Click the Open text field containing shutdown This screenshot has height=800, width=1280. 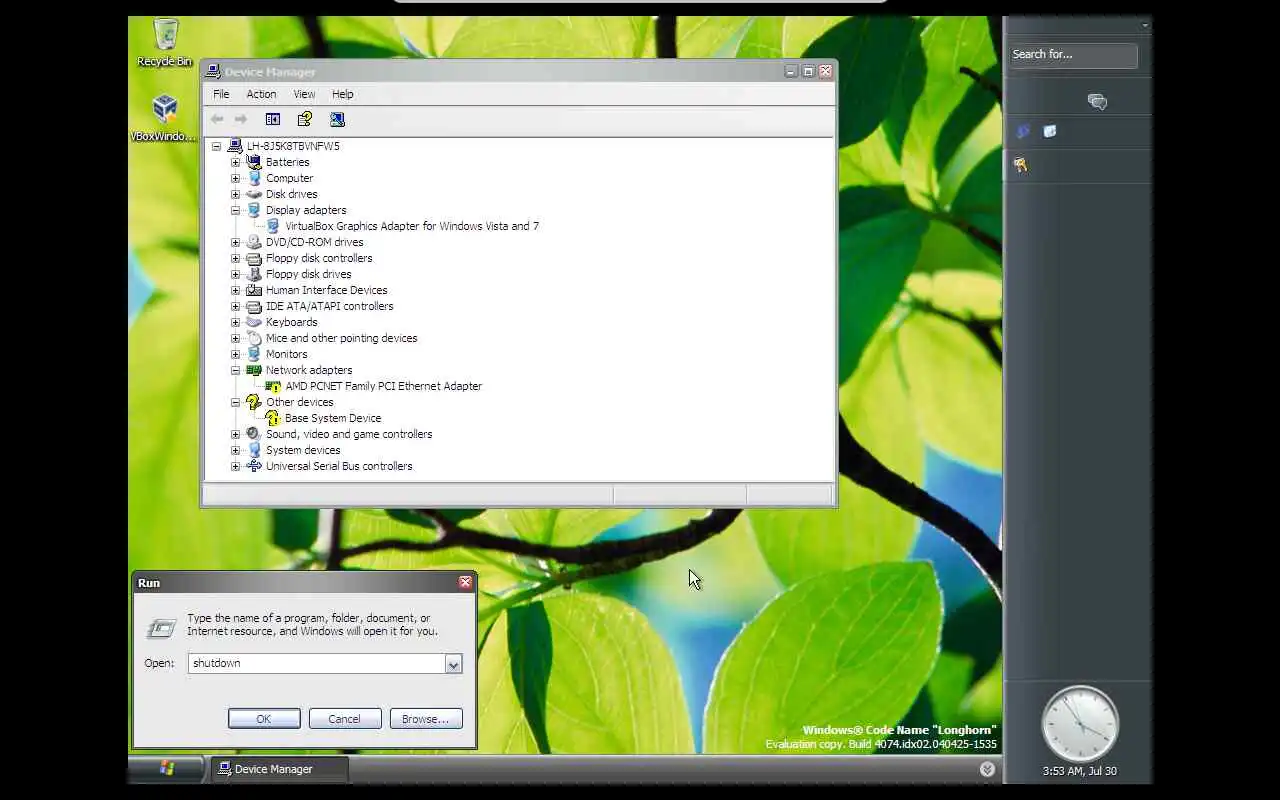pyautogui.click(x=316, y=664)
